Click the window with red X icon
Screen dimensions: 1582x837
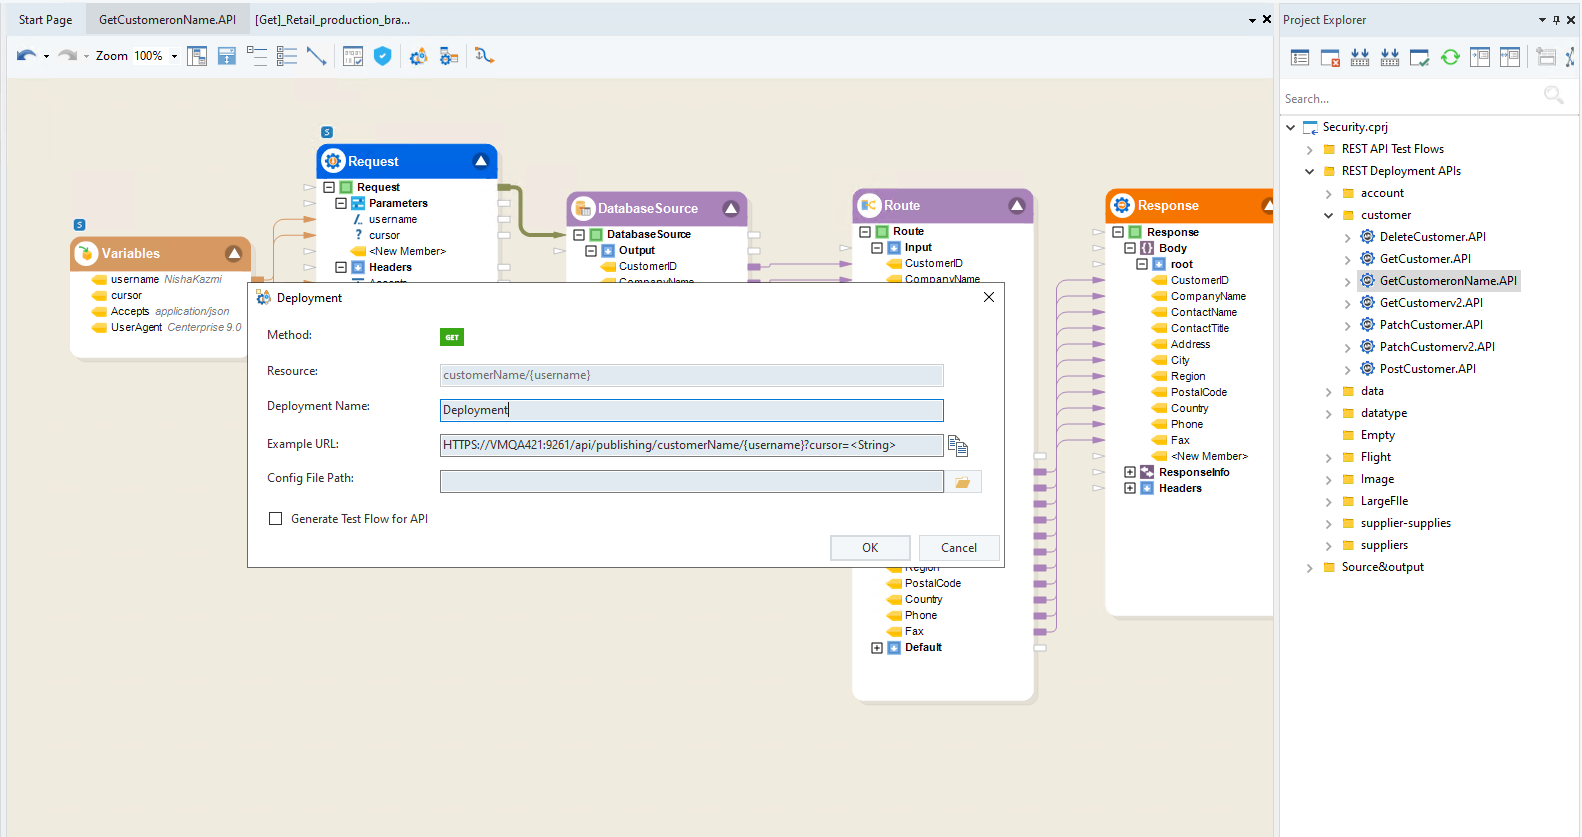click(1330, 57)
